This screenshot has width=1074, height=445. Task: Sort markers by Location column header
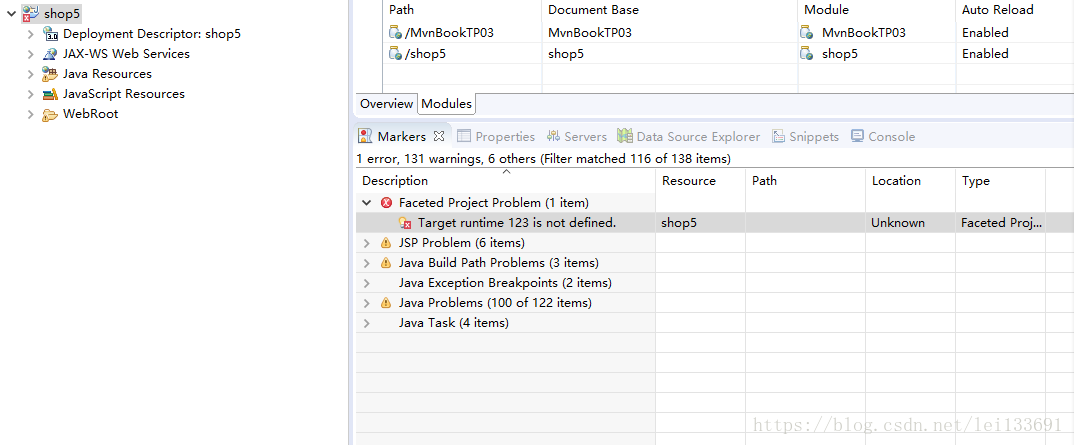point(910,181)
